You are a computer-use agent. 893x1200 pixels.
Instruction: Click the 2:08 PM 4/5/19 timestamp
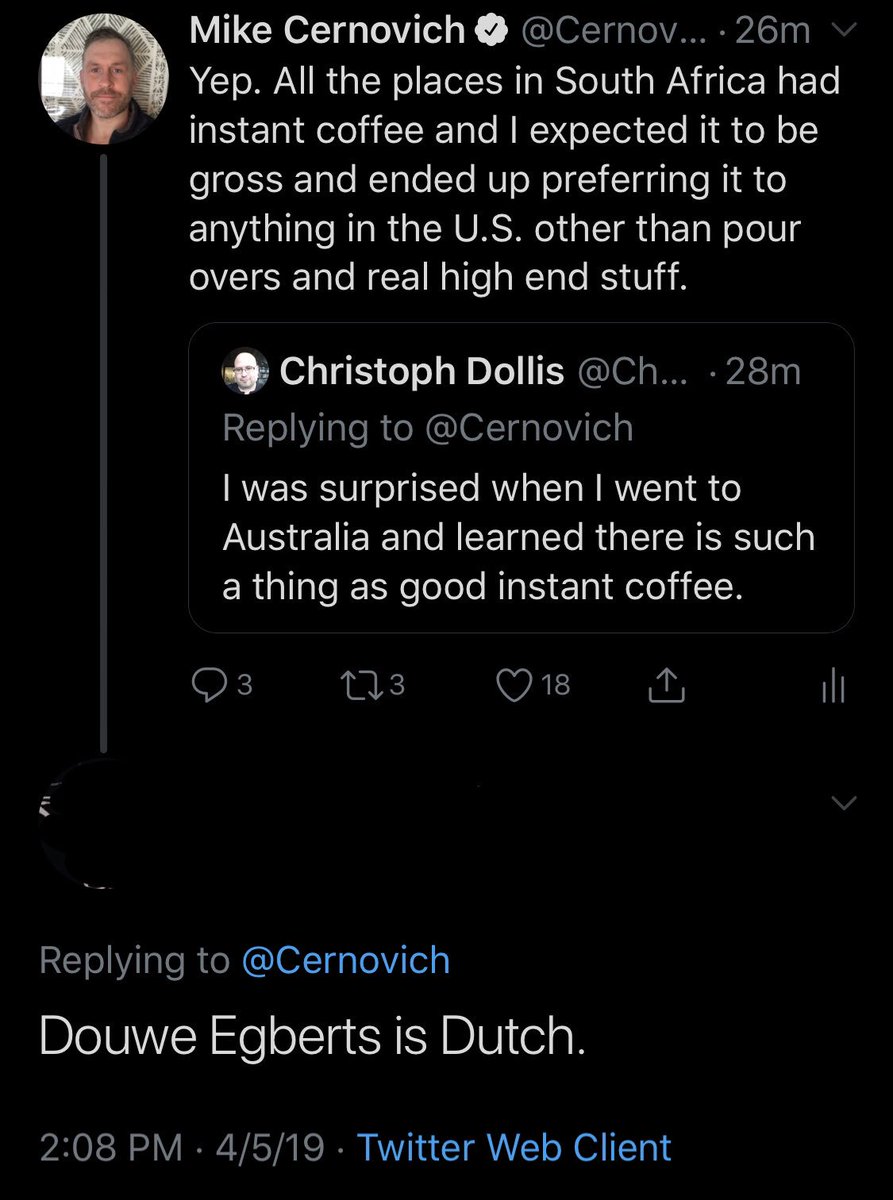181,1146
